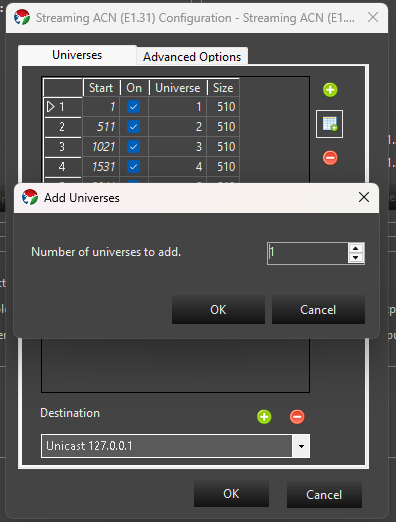Decrease number of universes with down arrow
This screenshot has width=396, height=522.
[356, 258]
